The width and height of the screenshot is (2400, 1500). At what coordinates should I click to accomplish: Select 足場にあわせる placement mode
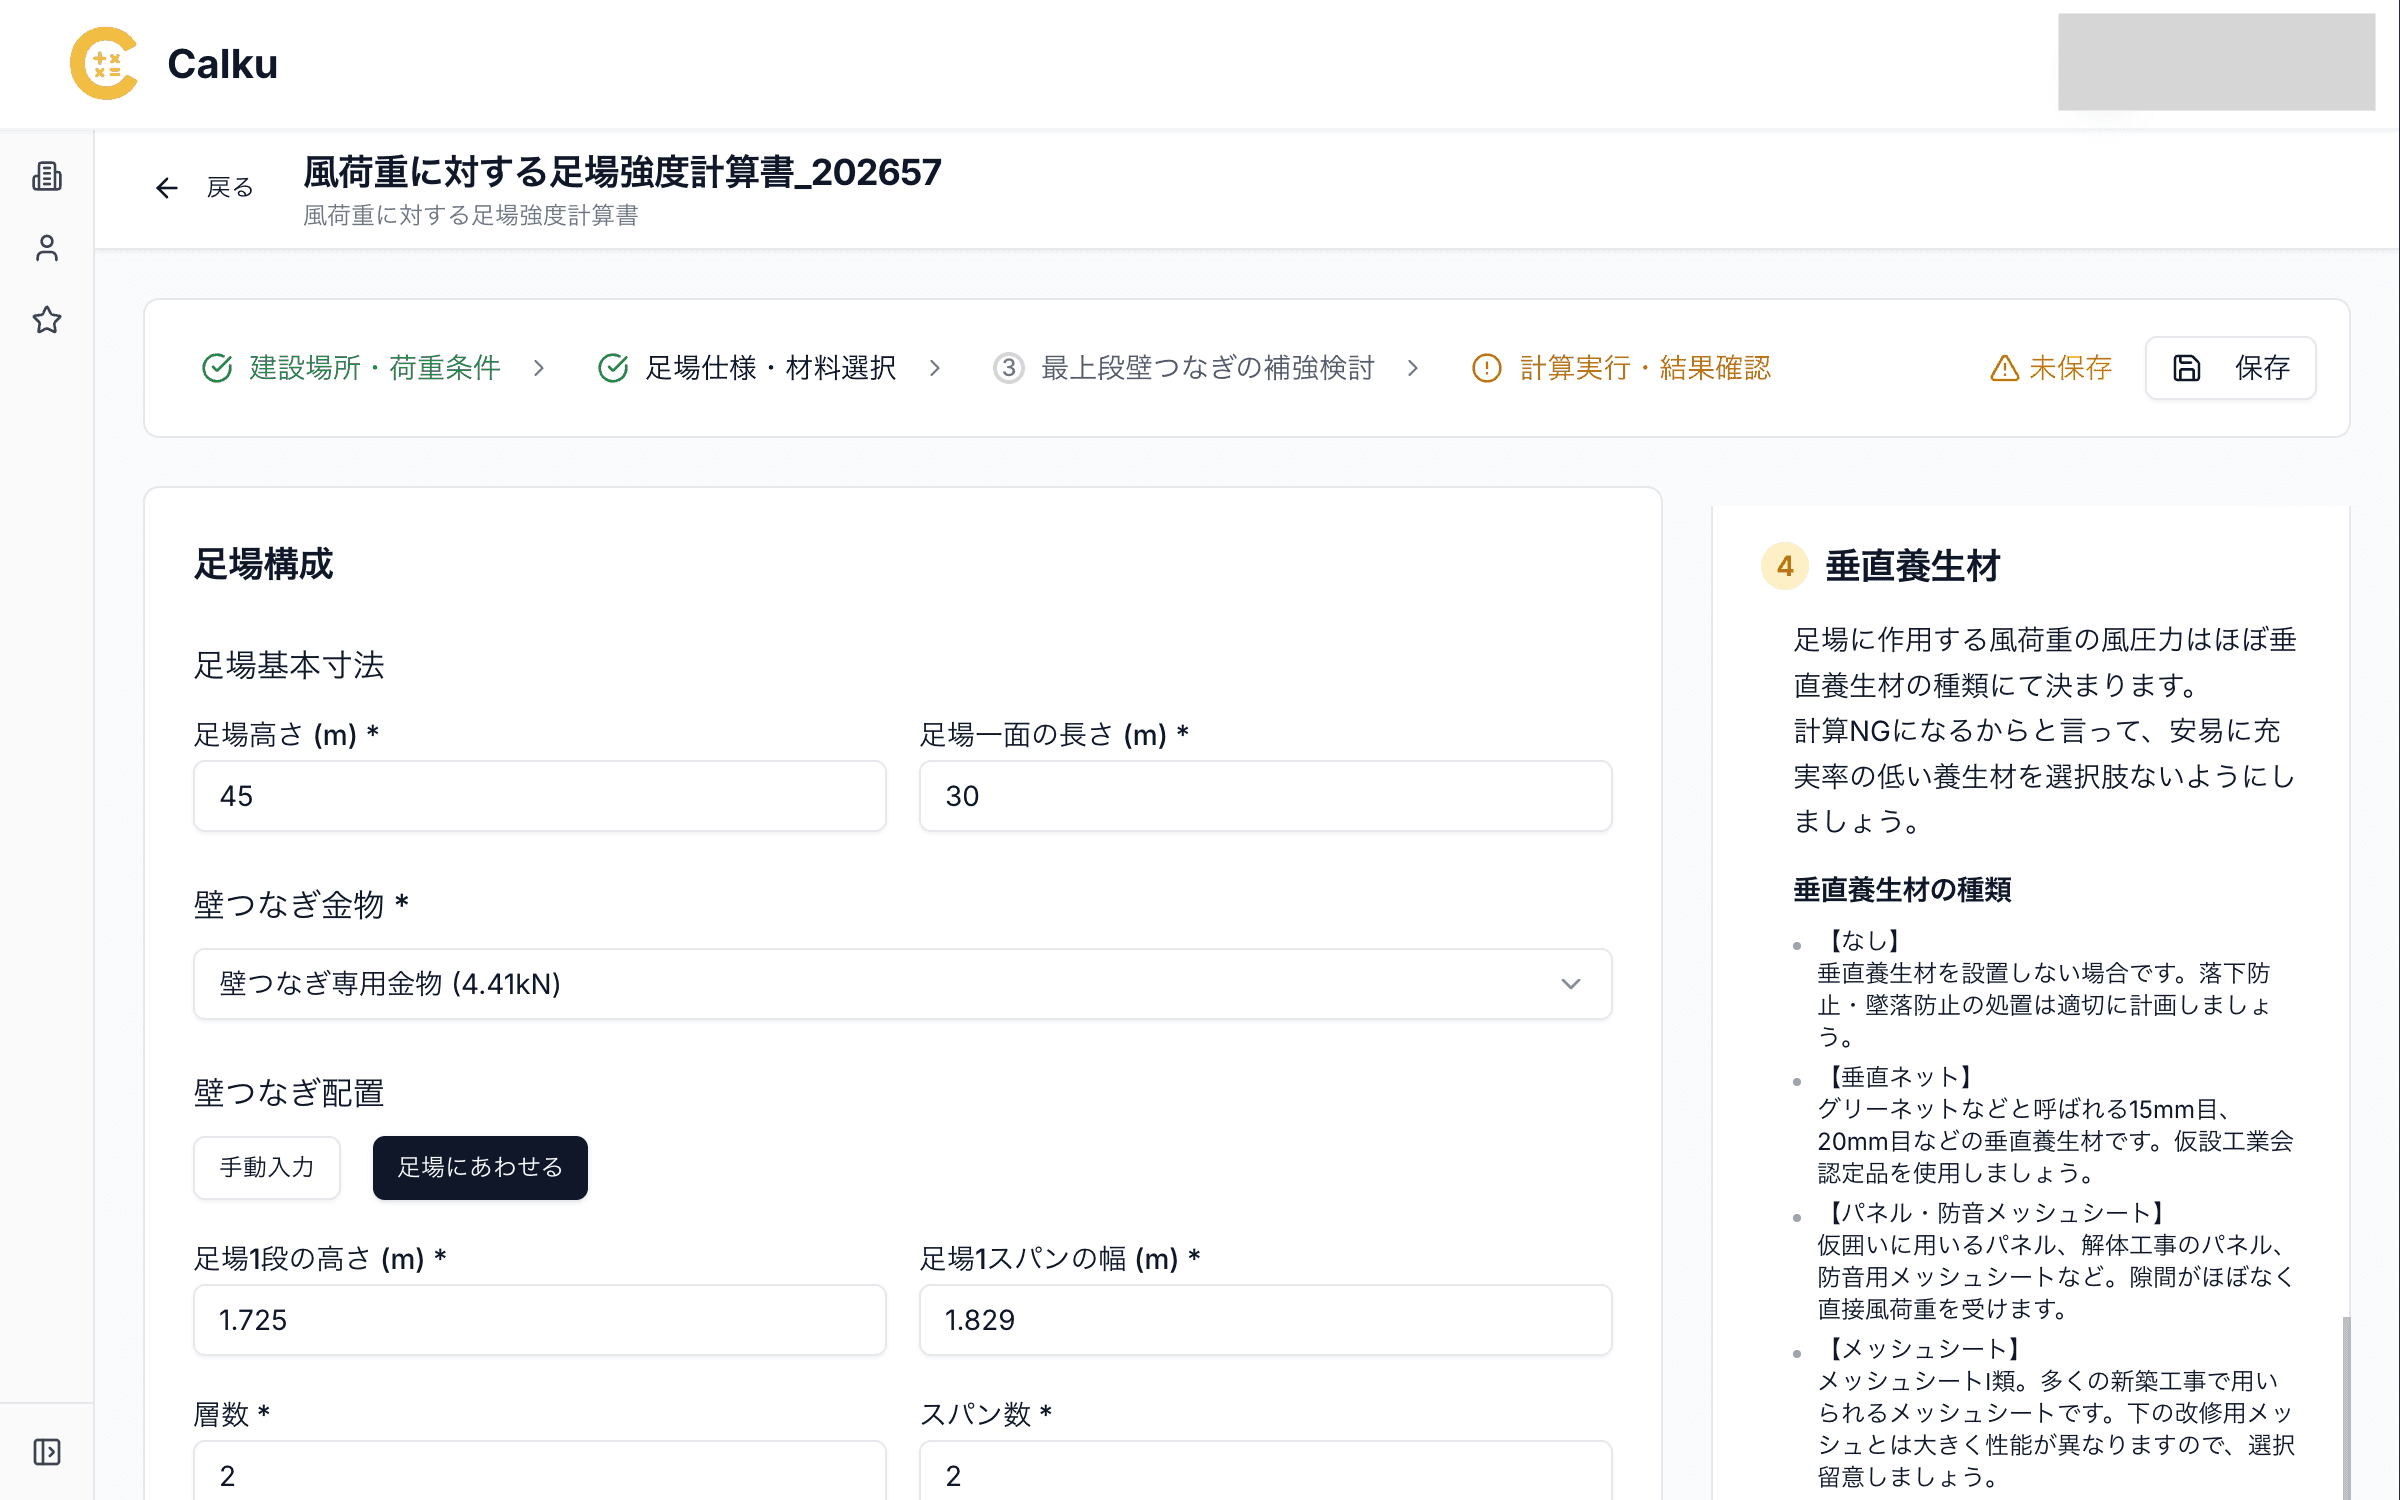point(480,1167)
